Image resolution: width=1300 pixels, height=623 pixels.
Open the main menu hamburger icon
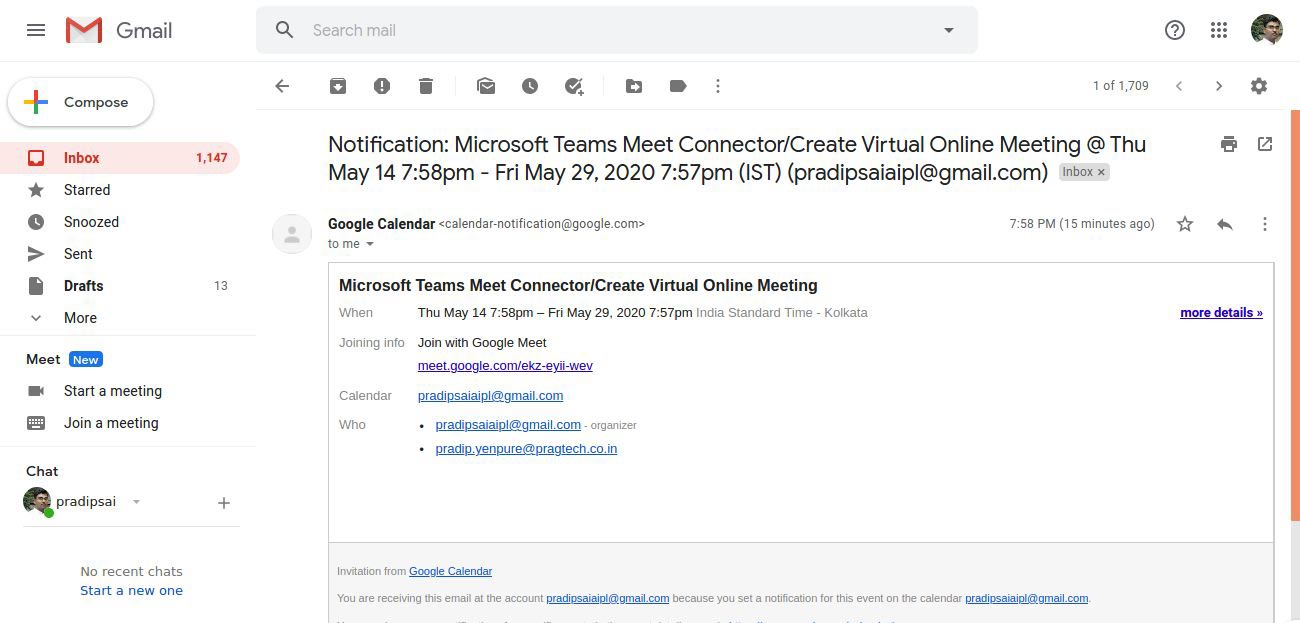click(x=36, y=30)
